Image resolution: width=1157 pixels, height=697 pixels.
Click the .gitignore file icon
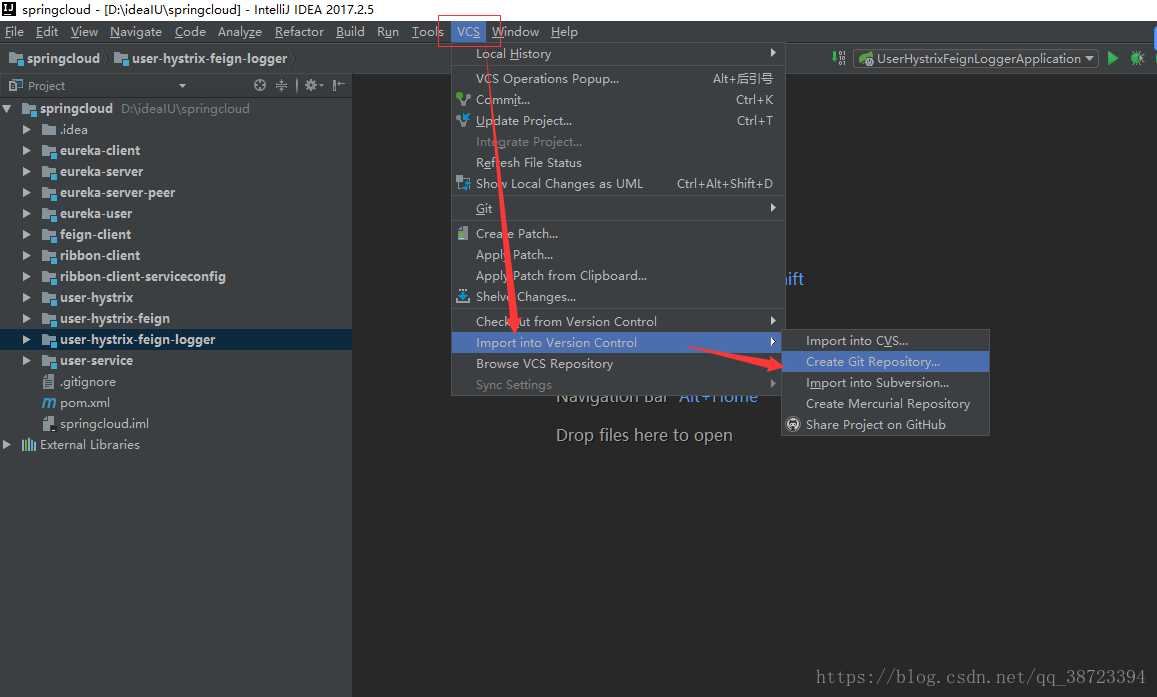[49, 381]
